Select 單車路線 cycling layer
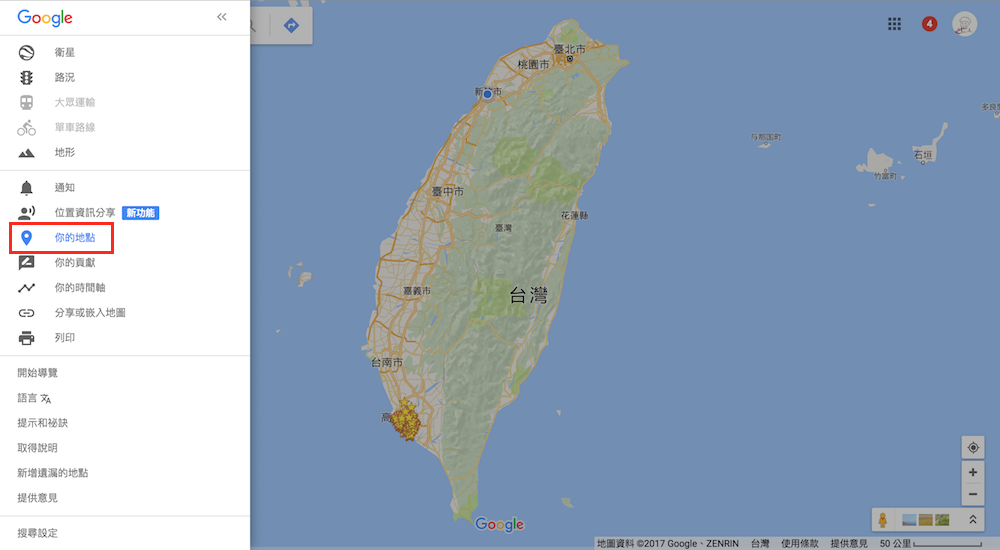Image resolution: width=1000 pixels, height=550 pixels. (75, 127)
